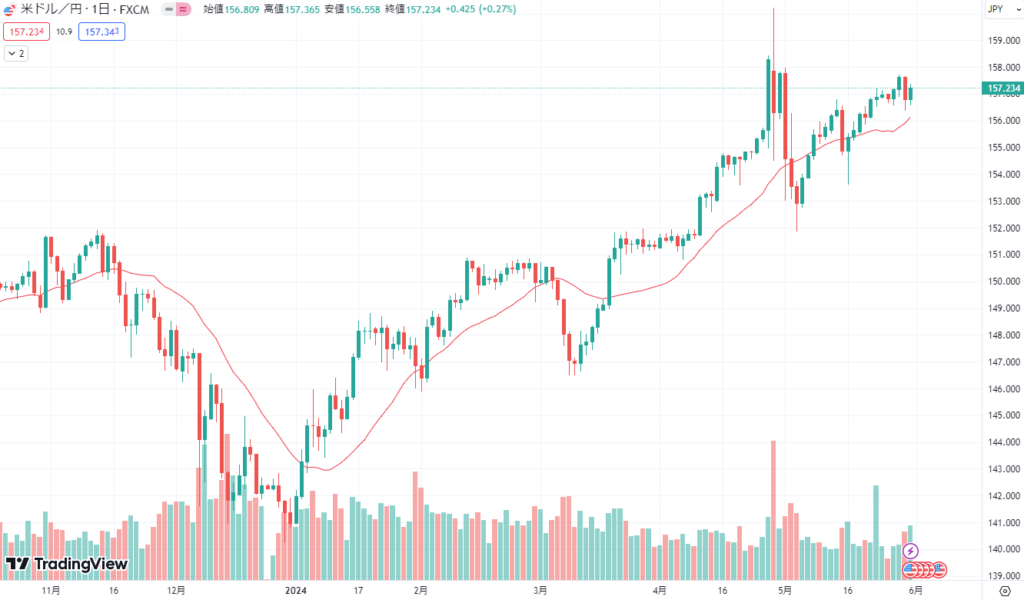The width and height of the screenshot is (1024, 600).
Task: Click the 6月 label on the time axis
Action: click(914, 590)
